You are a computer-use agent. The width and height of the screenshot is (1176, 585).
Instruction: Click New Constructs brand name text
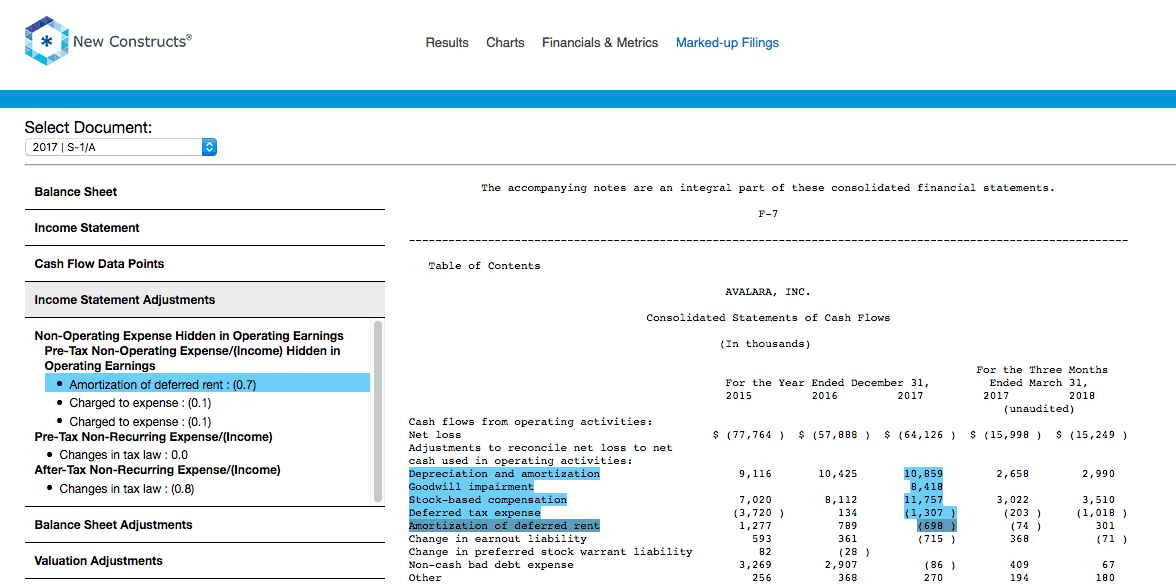[132, 40]
